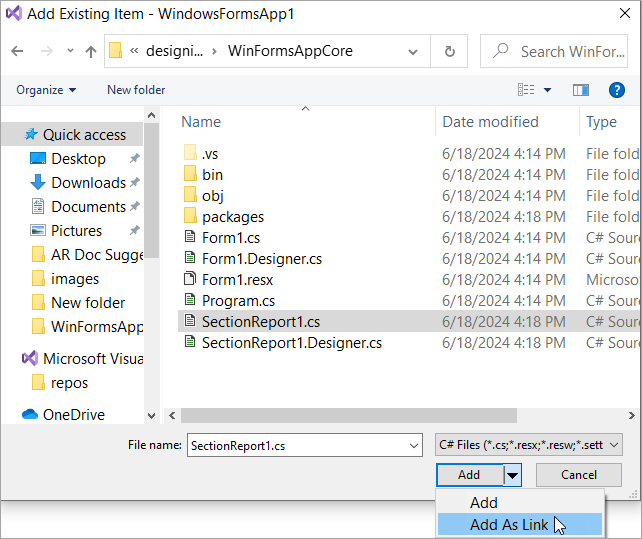Go up one folder level arrow
This screenshot has width=642, height=539.
tap(91, 51)
